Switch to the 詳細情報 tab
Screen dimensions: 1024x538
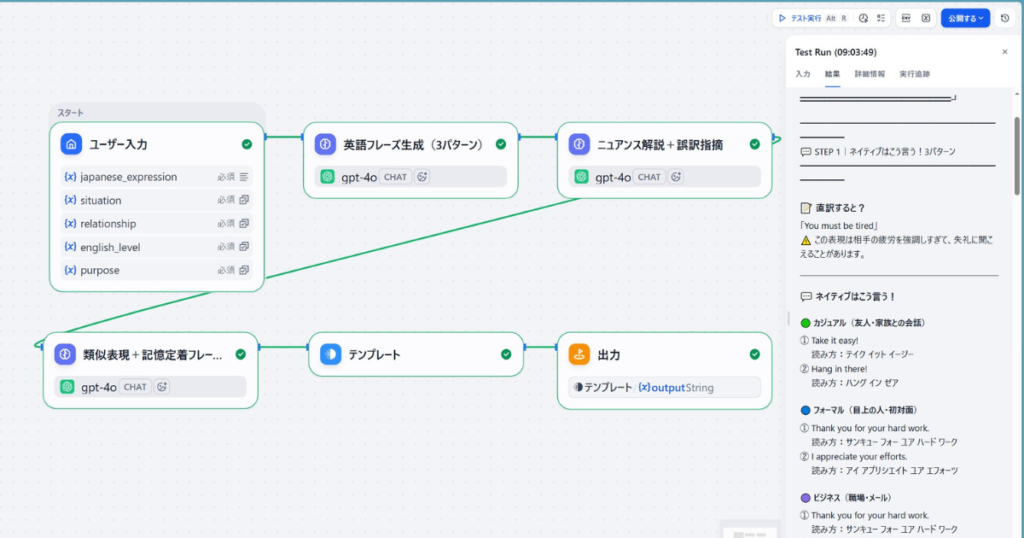point(869,74)
